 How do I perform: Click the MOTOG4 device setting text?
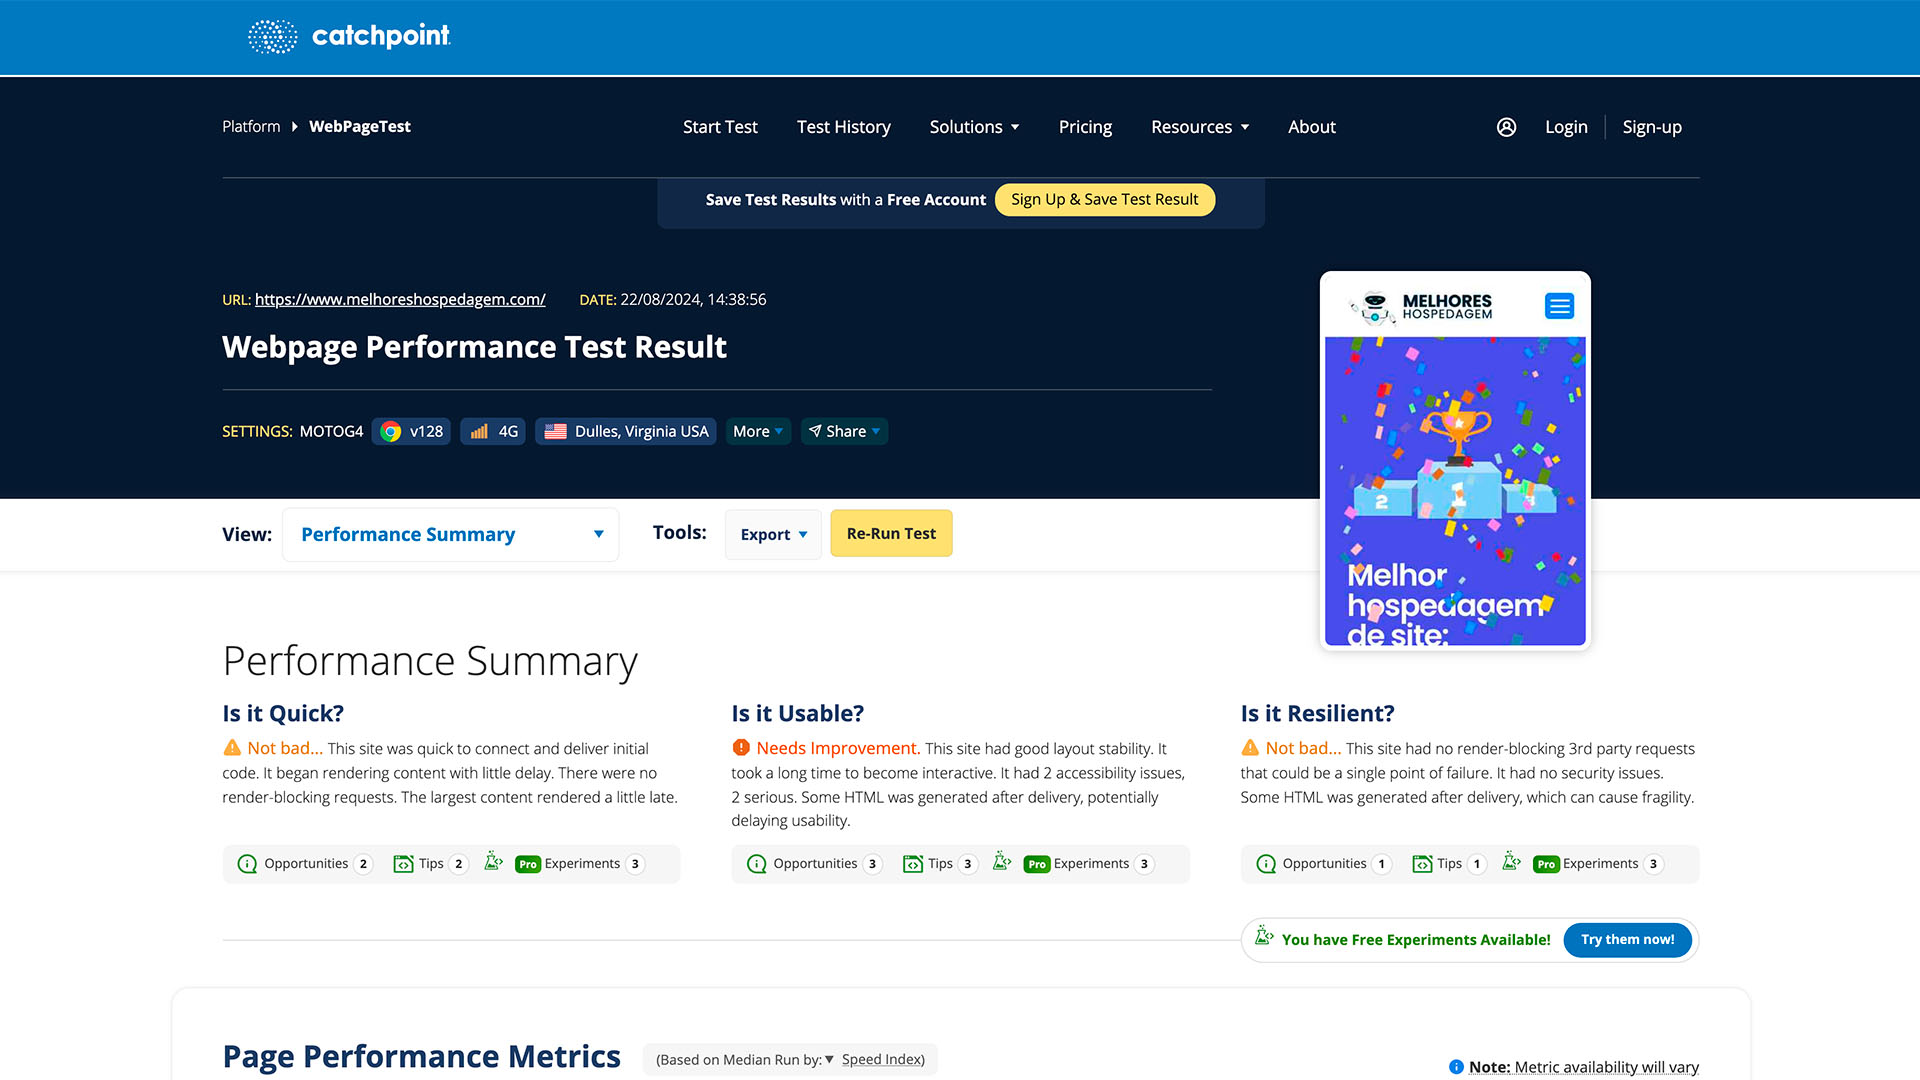click(331, 431)
